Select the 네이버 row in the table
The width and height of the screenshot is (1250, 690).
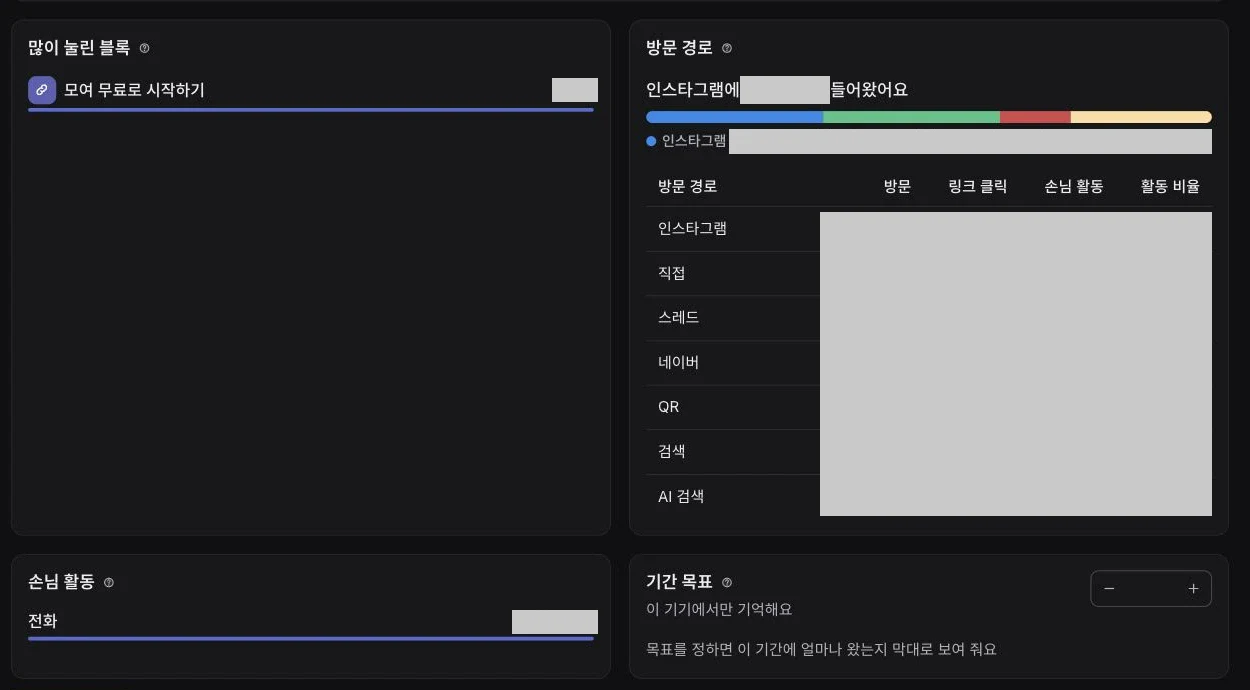click(x=929, y=363)
